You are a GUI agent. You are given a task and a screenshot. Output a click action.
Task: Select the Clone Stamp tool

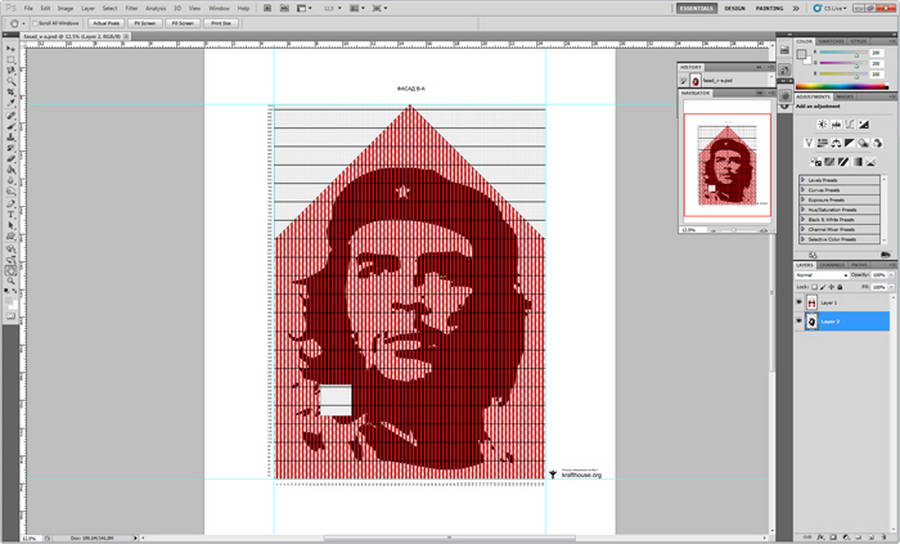[x=11, y=136]
